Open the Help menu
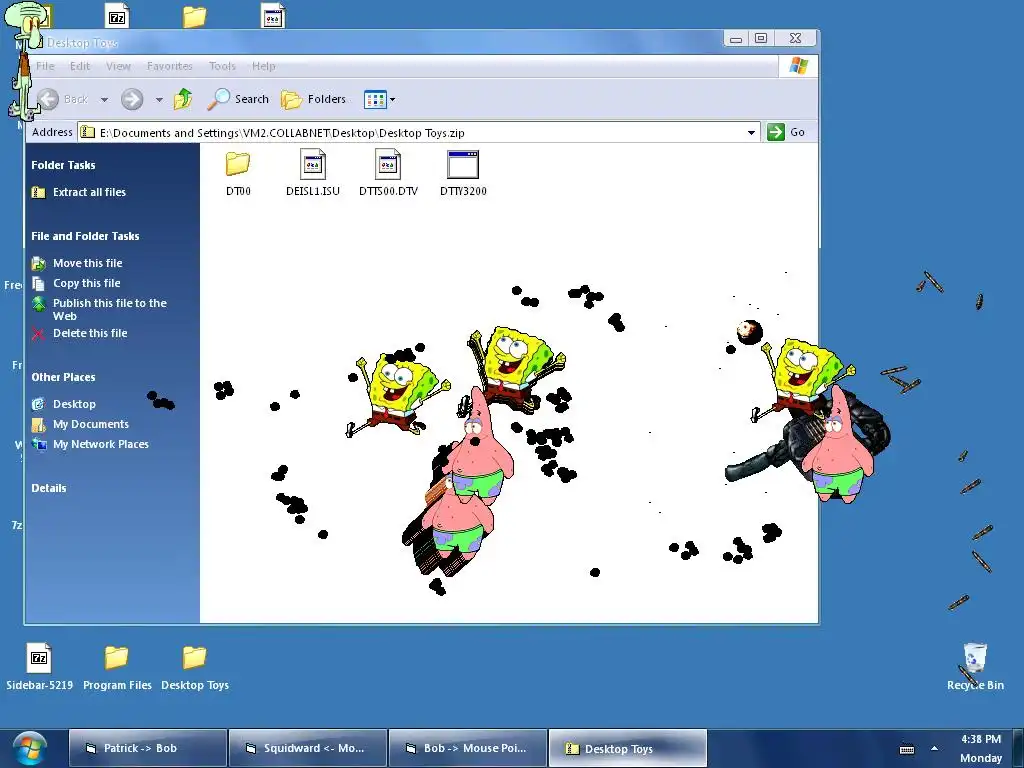The width and height of the screenshot is (1024, 768). (x=263, y=66)
